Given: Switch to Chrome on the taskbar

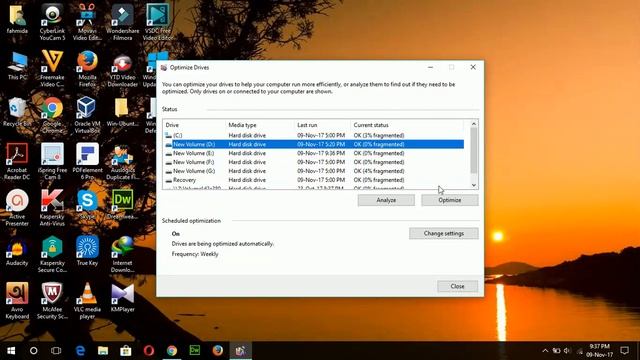Looking at the screenshot, I should (x=172, y=351).
